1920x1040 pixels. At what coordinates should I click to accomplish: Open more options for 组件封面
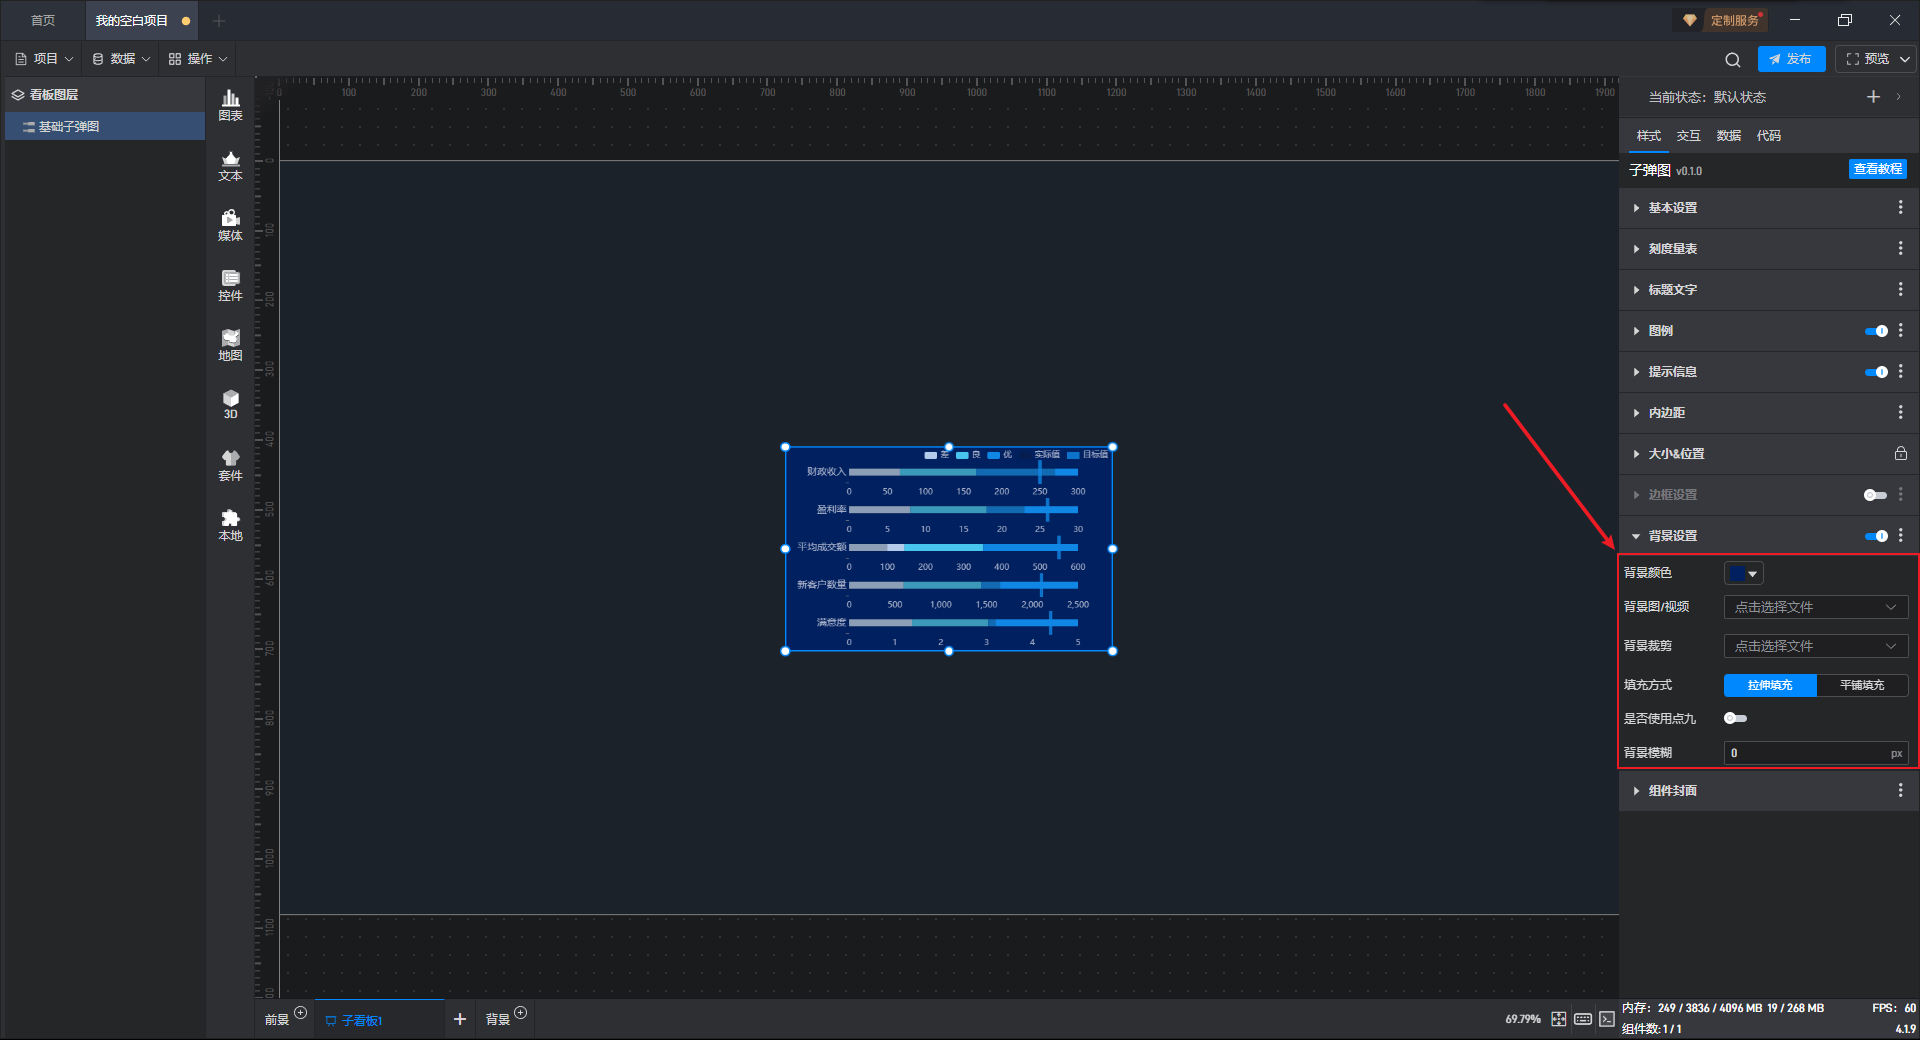1900,790
